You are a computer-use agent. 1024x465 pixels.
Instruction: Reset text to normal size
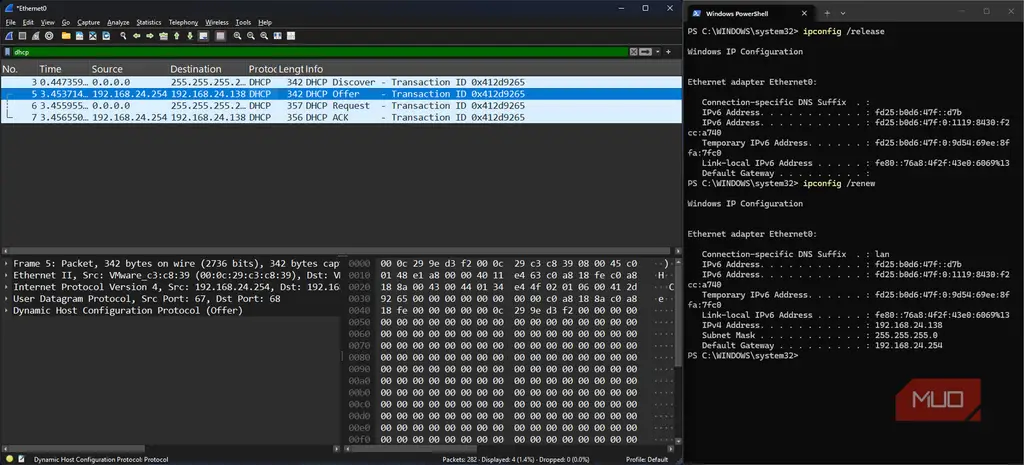click(x=264, y=36)
